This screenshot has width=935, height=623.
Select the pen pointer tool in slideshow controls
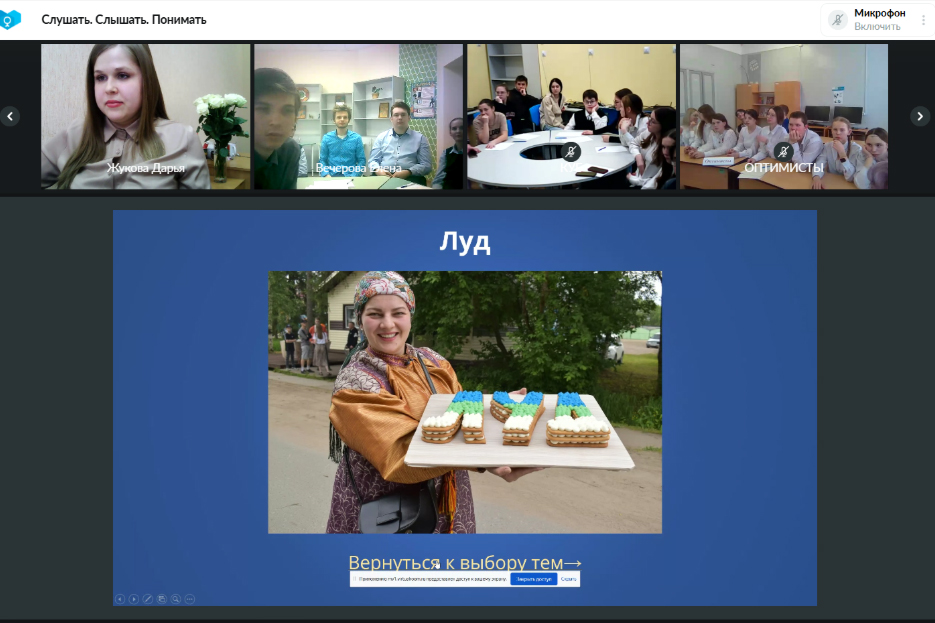click(148, 599)
